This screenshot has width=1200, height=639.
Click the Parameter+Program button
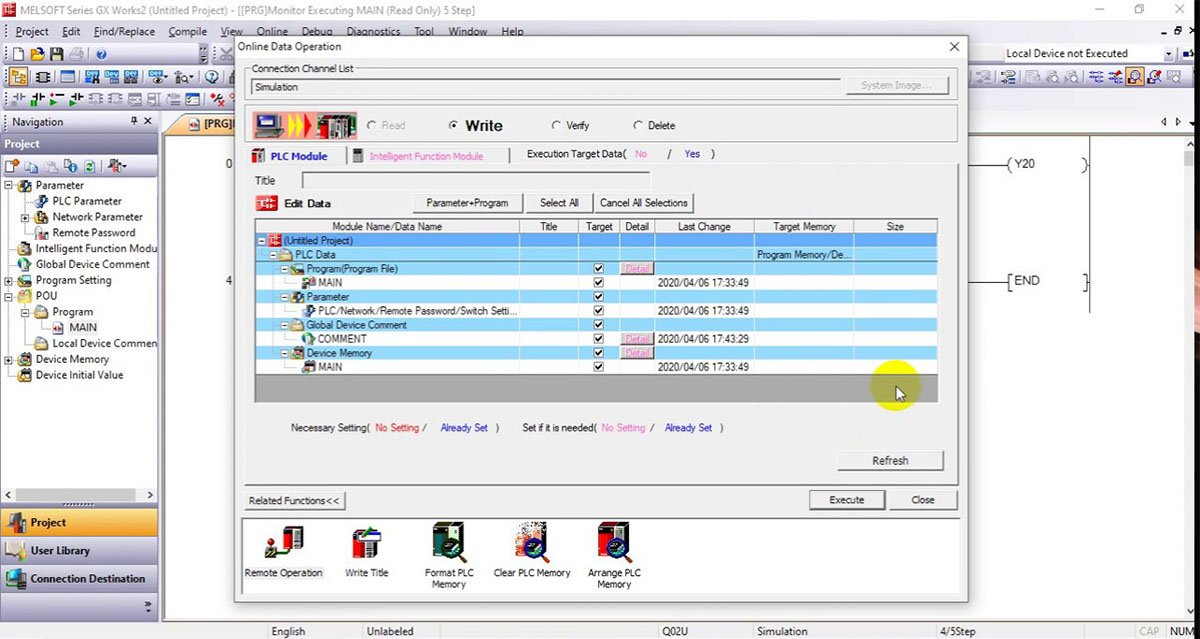tap(467, 203)
